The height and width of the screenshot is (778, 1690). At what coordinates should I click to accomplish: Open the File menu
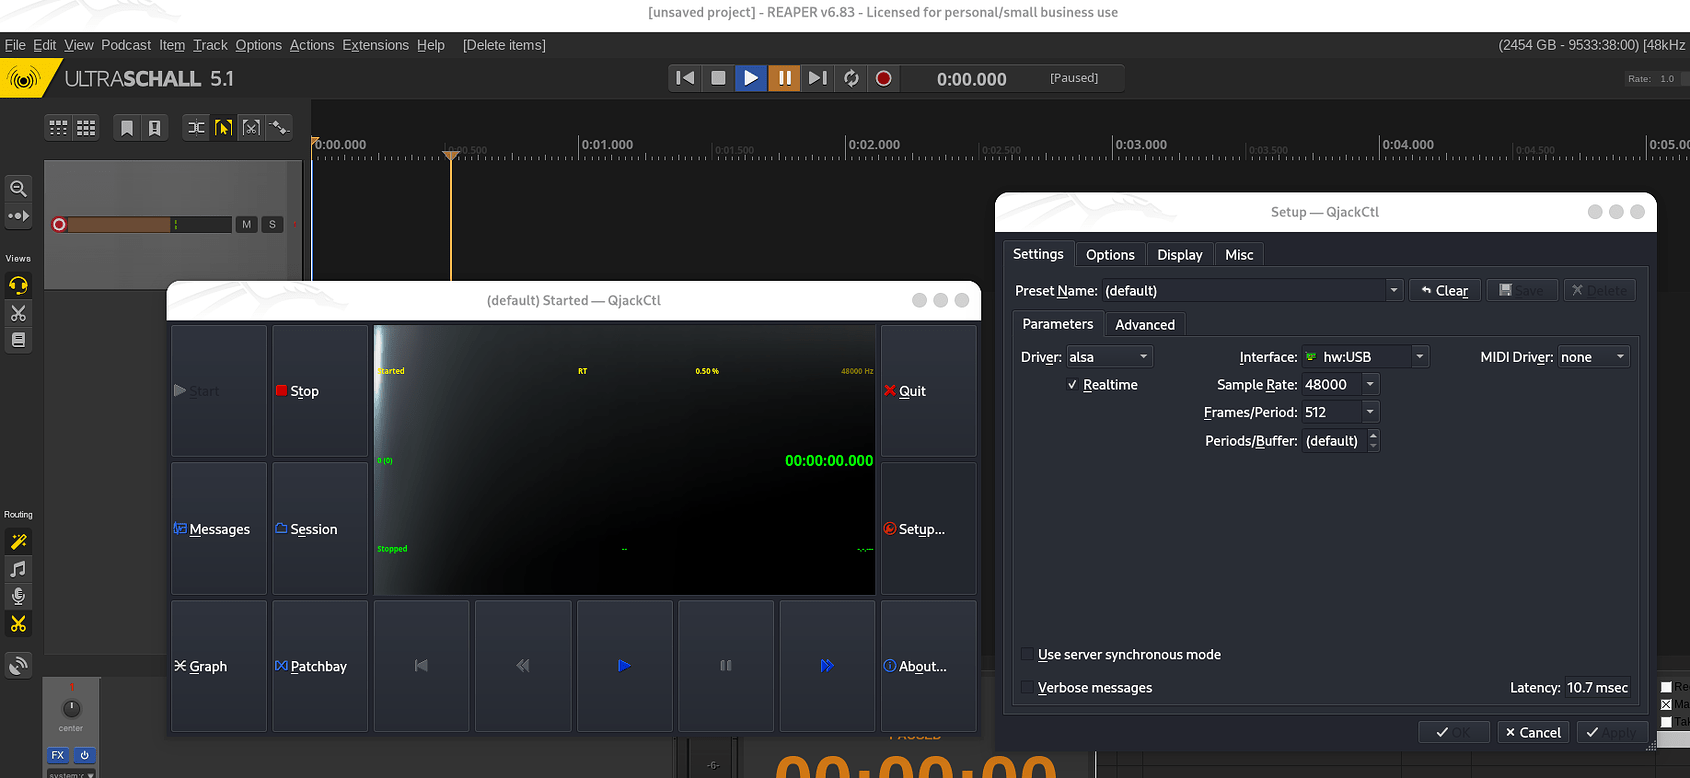coord(15,45)
